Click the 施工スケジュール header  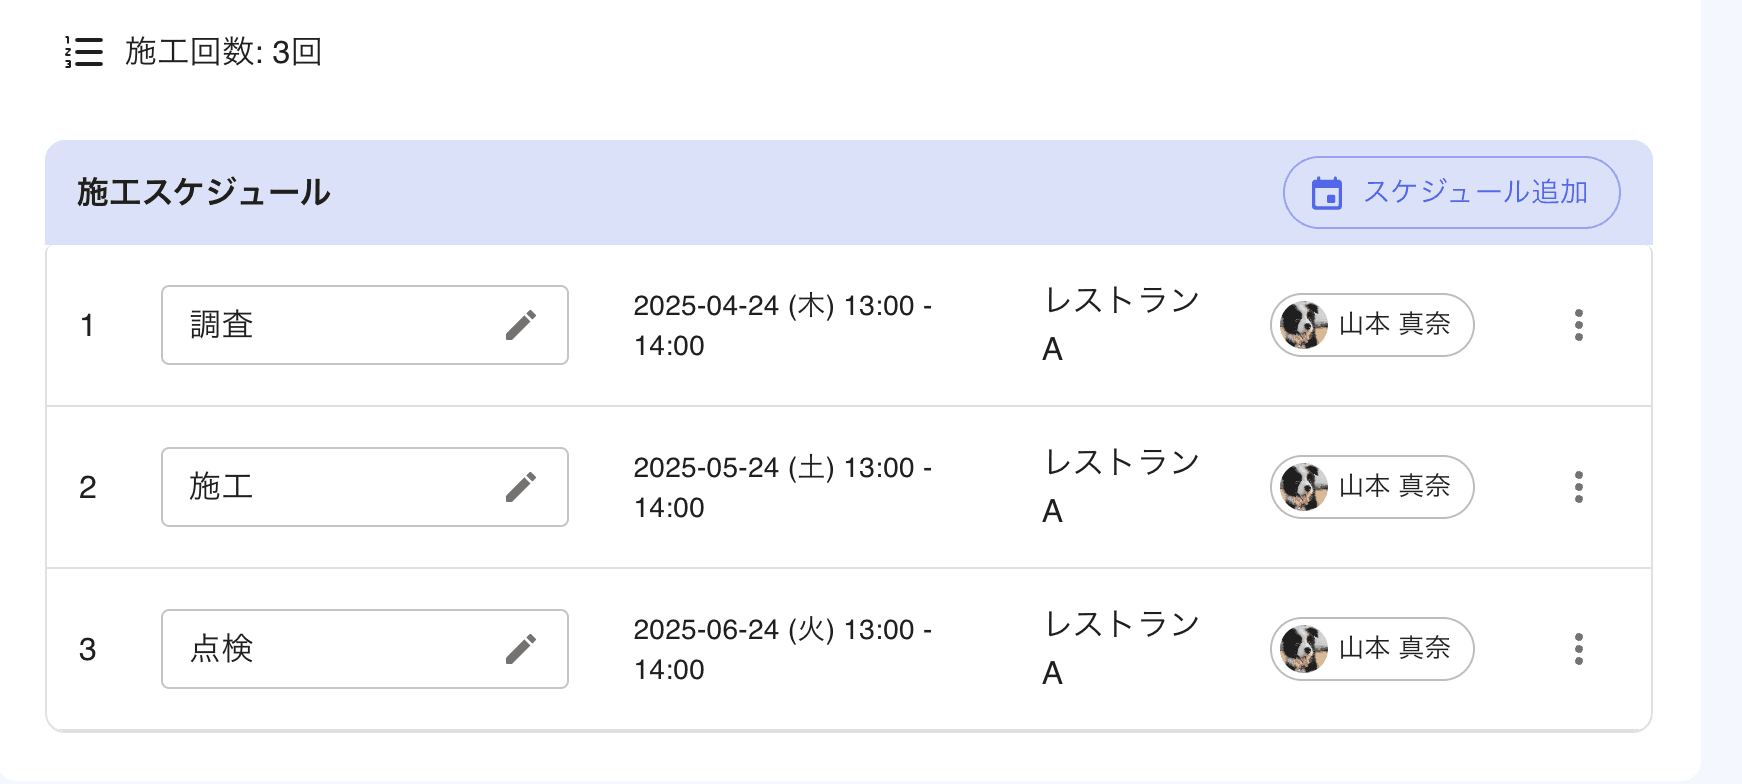point(203,192)
